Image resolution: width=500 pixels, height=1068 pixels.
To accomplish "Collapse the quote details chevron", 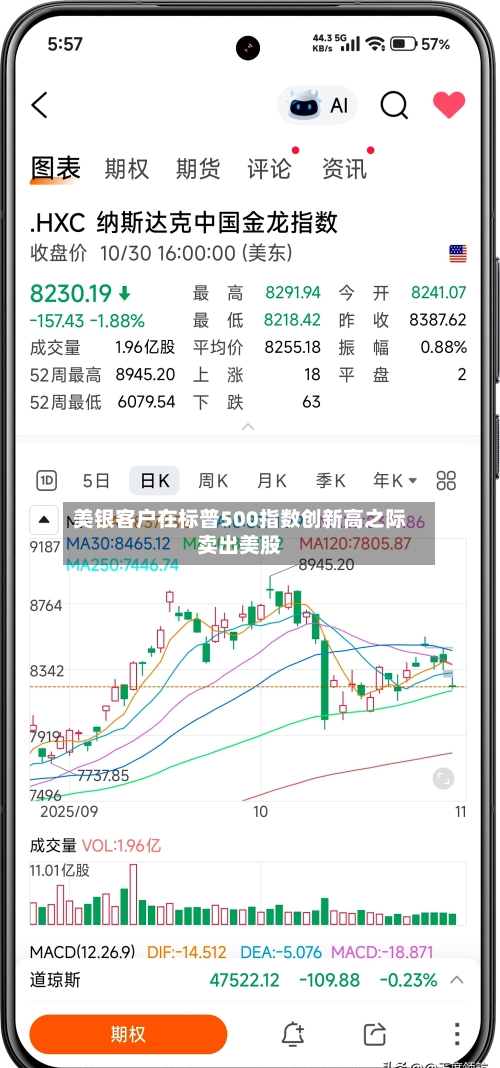I will (248, 427).
